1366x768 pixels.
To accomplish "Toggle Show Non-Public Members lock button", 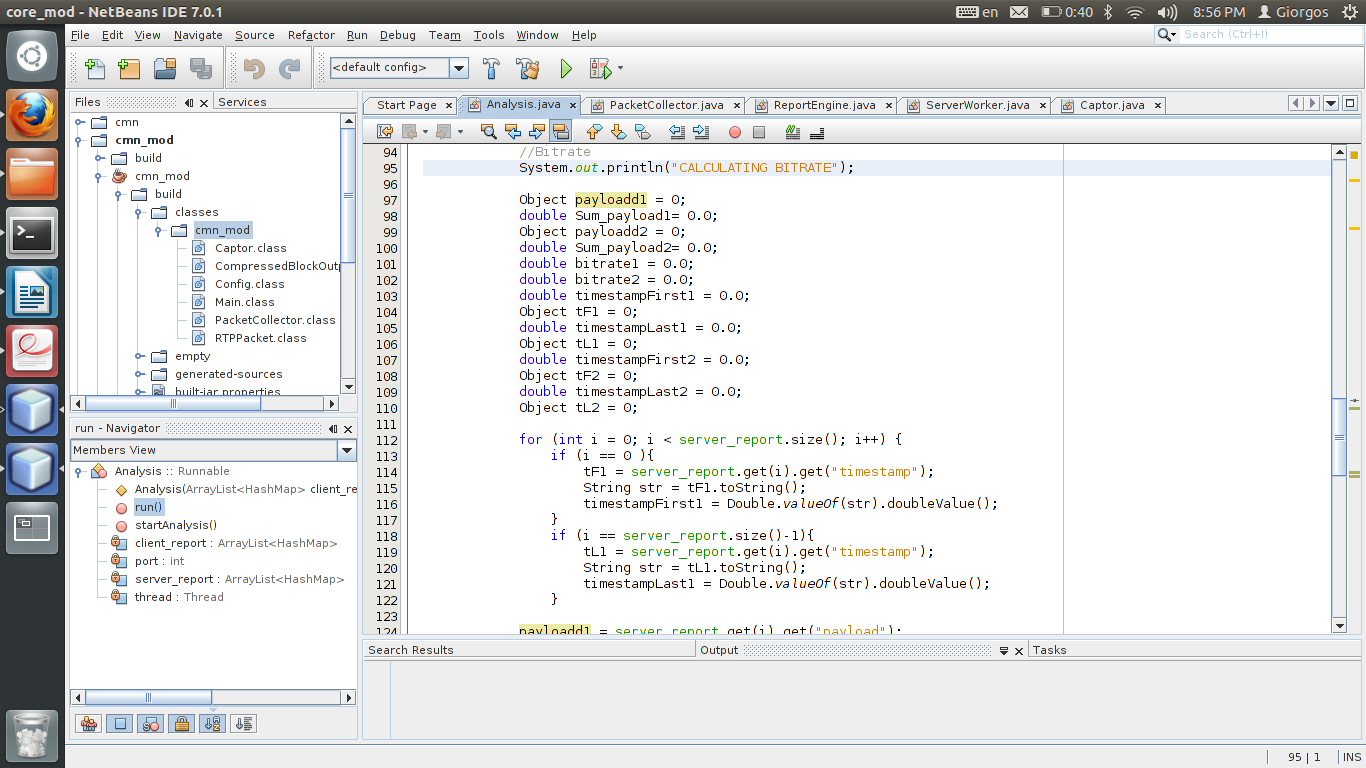I will (x=182, y=723).
